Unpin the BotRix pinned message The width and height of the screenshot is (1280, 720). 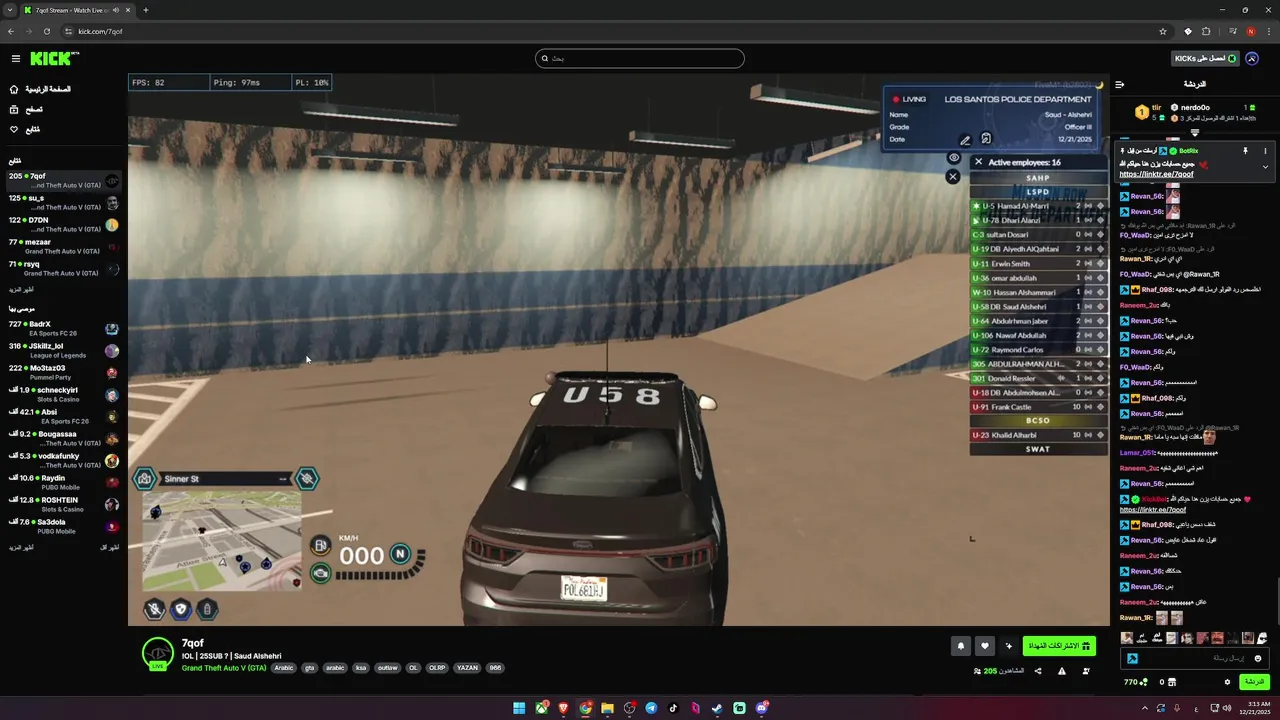click(1245, 151)
